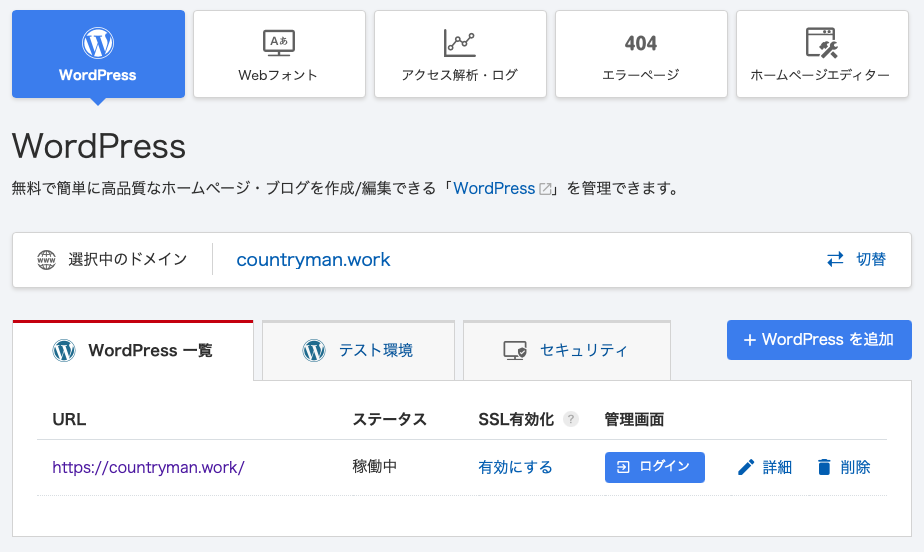Image resolution: width=924 pixels, height=552 pixels.
Task: Click the アクセス解析・ログ graph icon
Action: coord(460,43)
